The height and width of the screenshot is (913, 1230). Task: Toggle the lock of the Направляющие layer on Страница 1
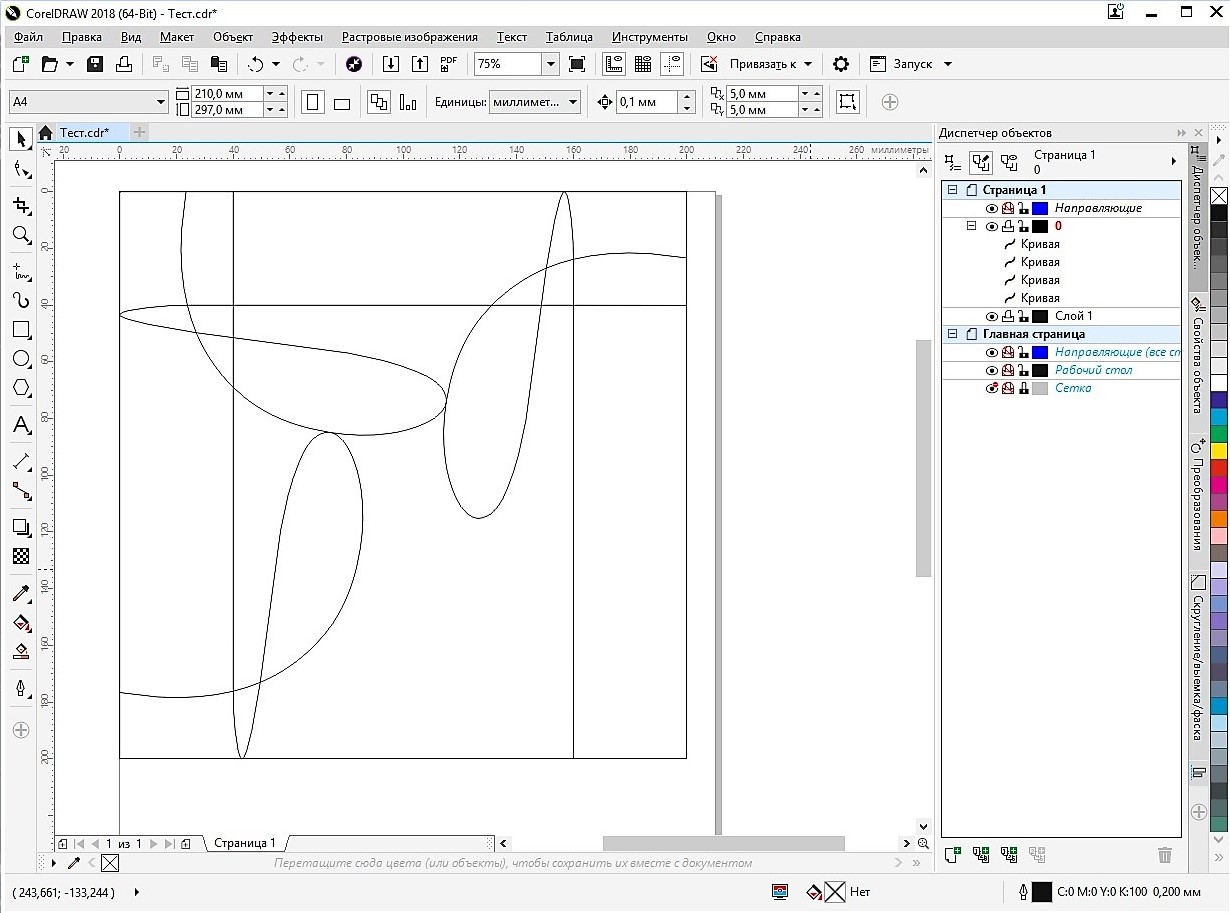1024,208
